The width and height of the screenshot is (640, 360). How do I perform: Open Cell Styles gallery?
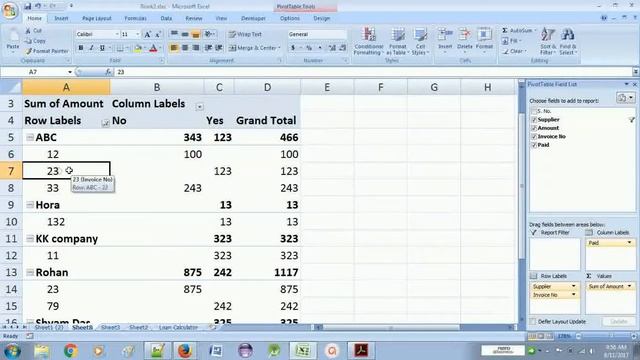pyautogui.click(x=420, y=41)
